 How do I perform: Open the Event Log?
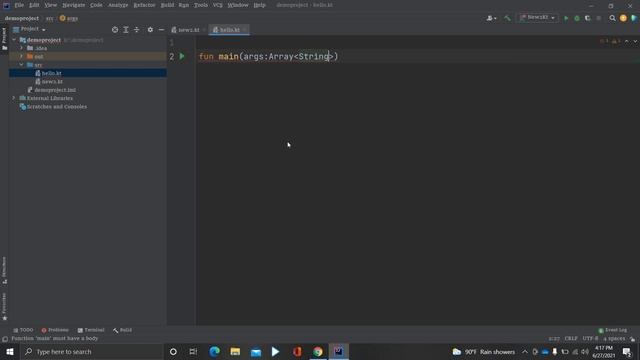click(x=612, y=330)
